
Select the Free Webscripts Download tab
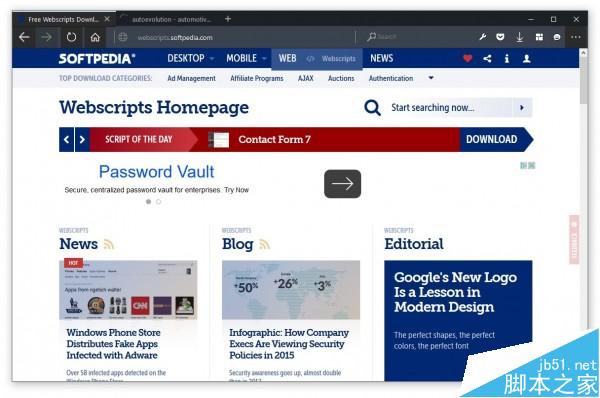[63, 19]
